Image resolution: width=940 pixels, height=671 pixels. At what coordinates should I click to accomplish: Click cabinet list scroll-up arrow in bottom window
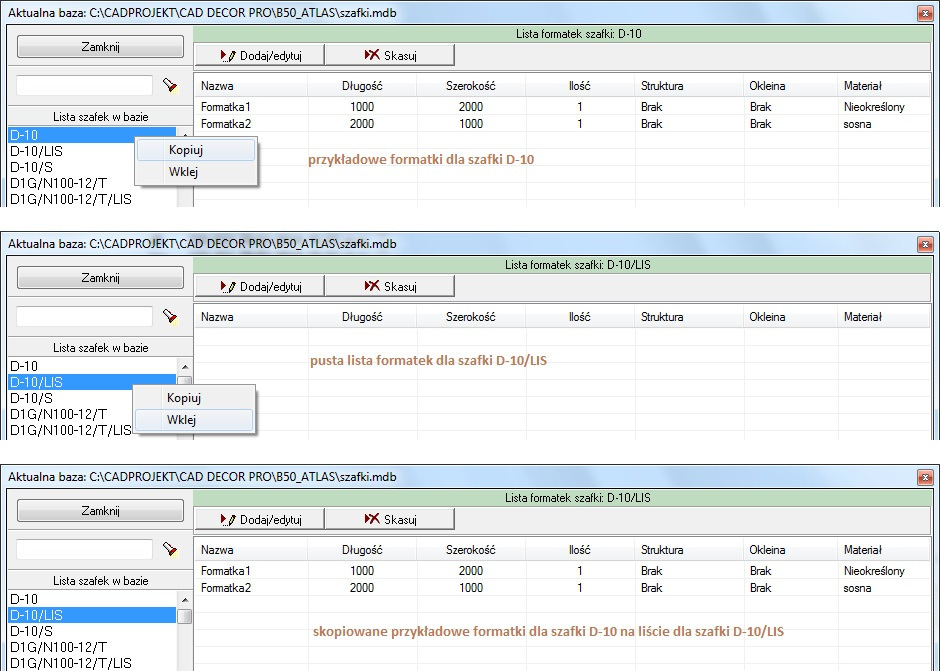[x=185, y=600]
